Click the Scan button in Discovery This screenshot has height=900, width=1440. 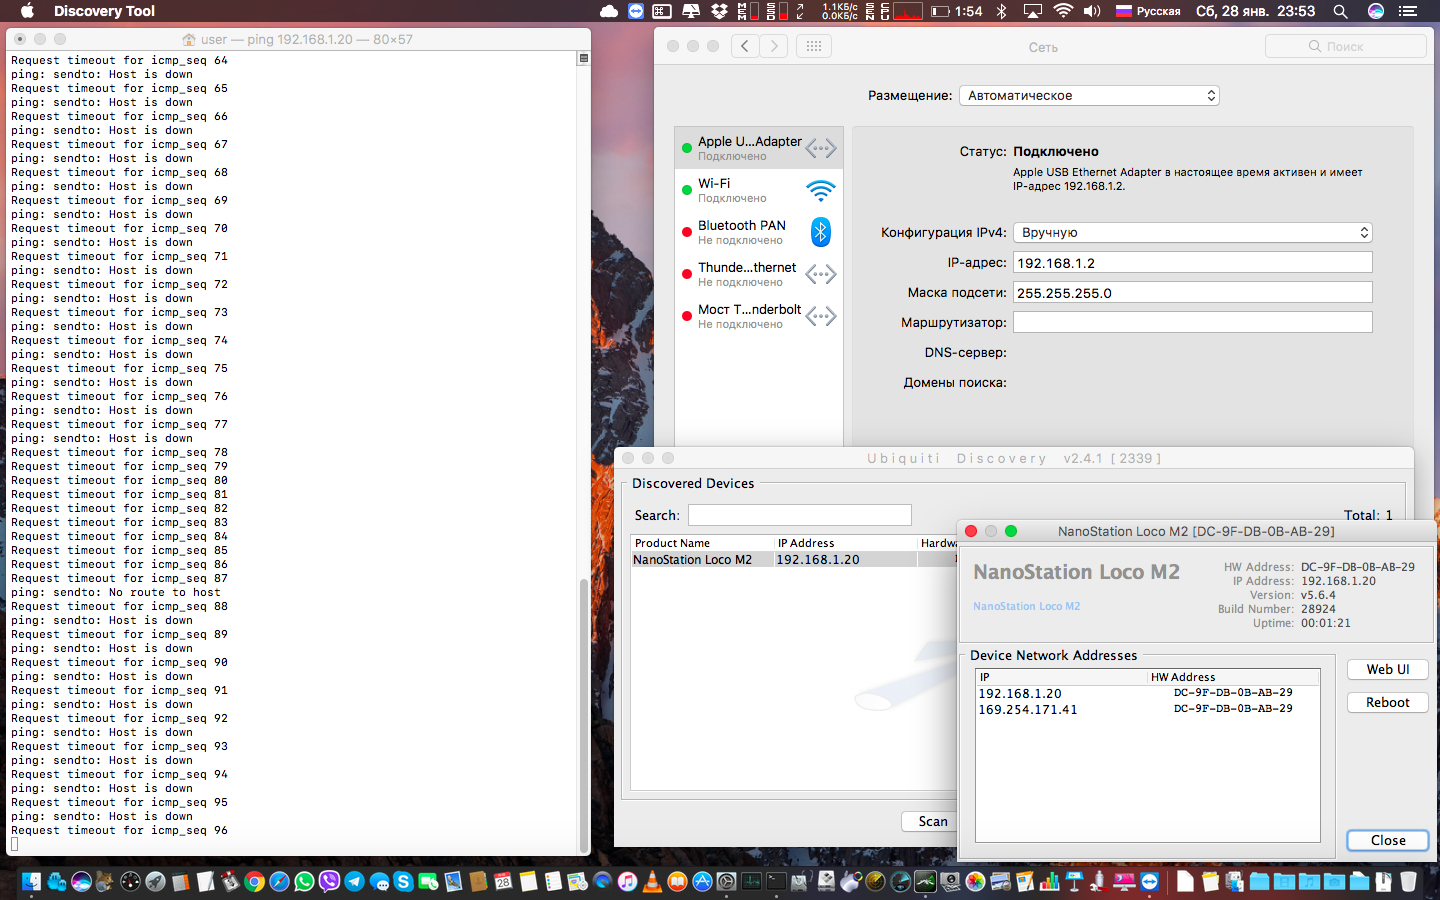[x=932, y=821]
